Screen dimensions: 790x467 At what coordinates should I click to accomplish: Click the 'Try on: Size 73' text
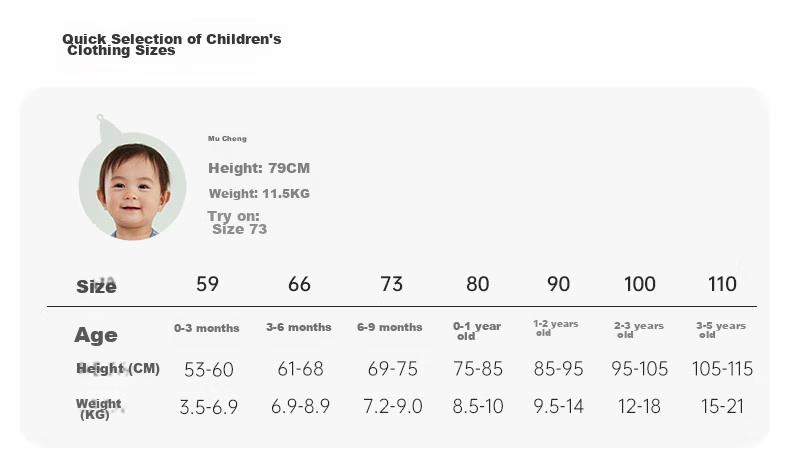click(237, 223)
